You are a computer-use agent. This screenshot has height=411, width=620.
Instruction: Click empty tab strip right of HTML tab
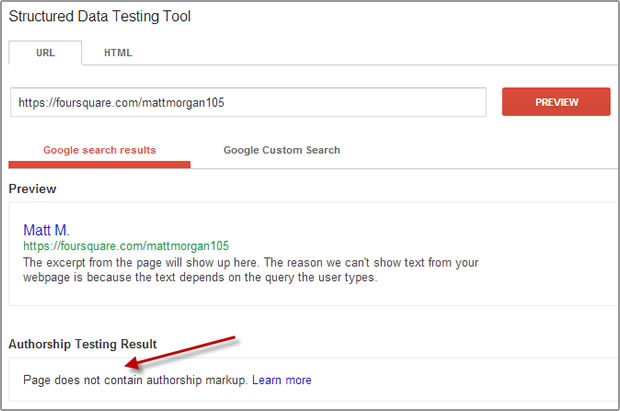[x=376, y=53]
